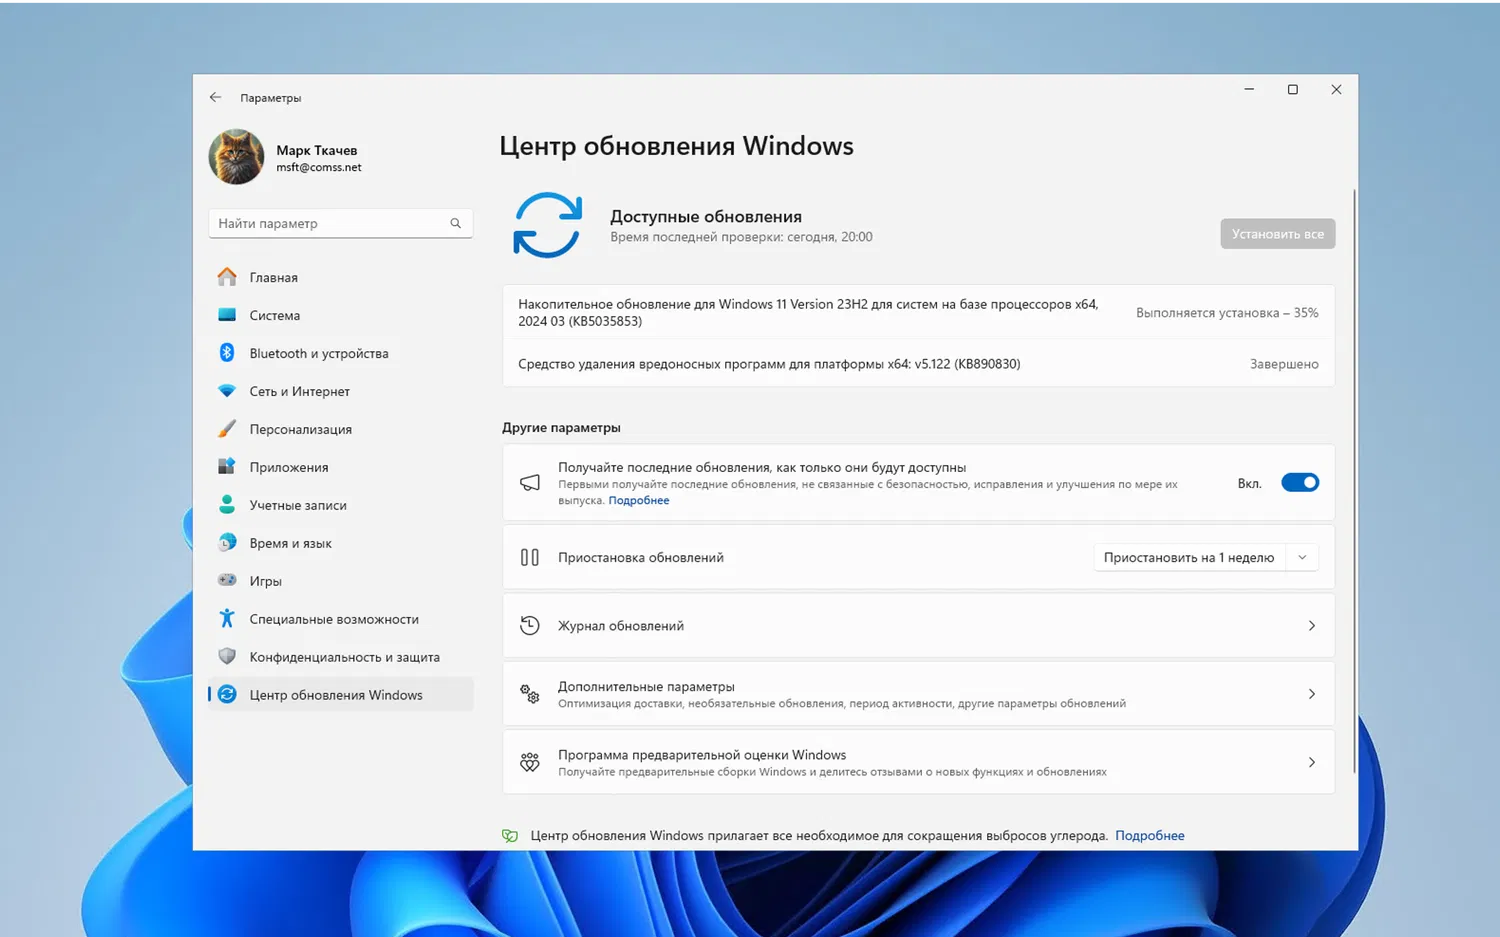This screenshot has width=1500, height=937.
Task: Expand Журнал обновлений with its chevron
Action: click(1312, 626)
